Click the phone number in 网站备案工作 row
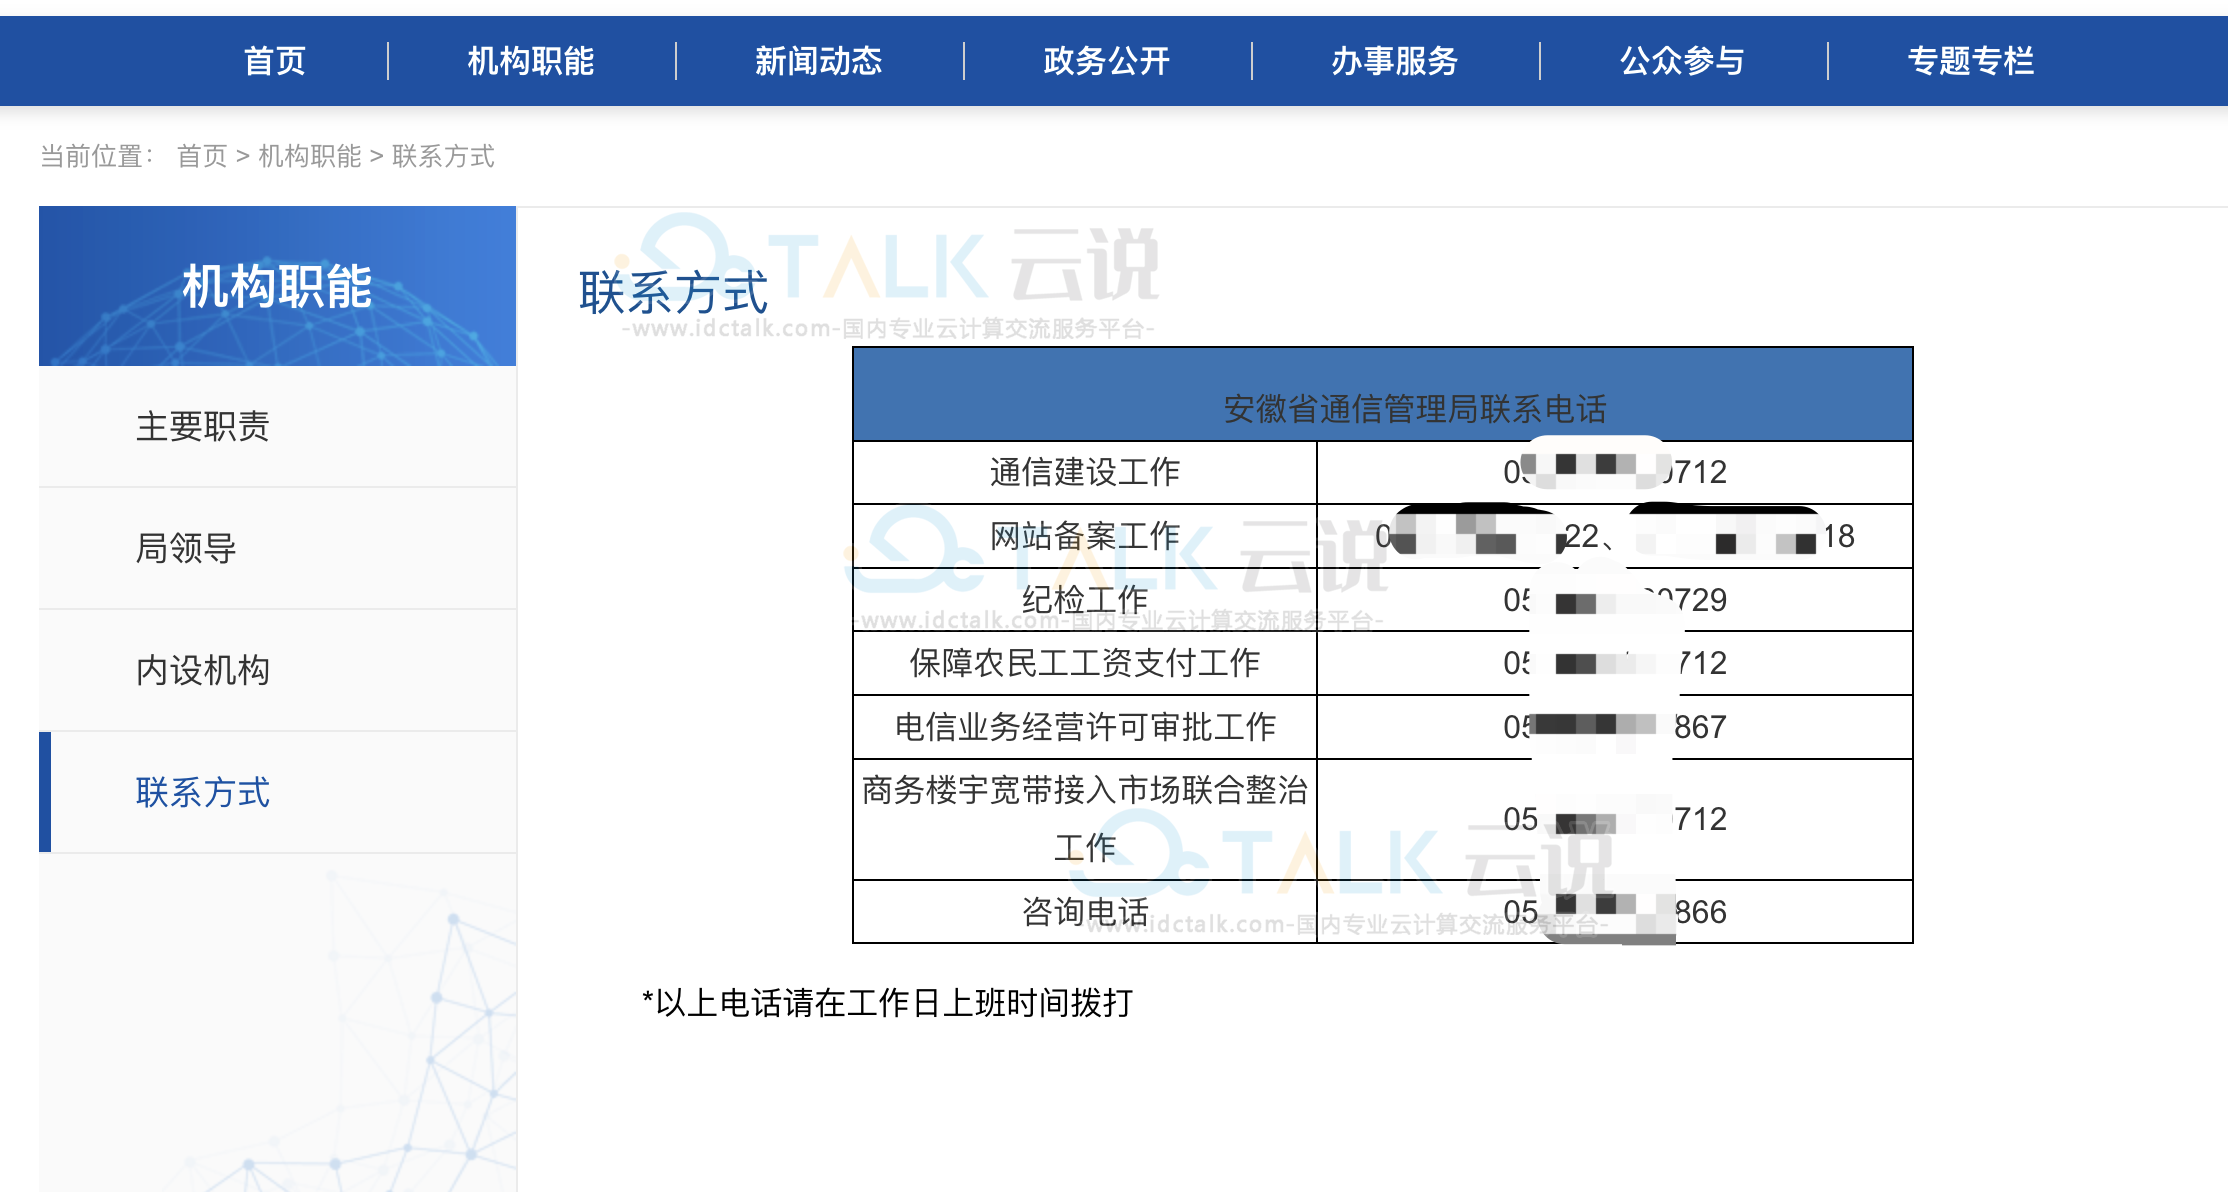 coord(1615,536)
